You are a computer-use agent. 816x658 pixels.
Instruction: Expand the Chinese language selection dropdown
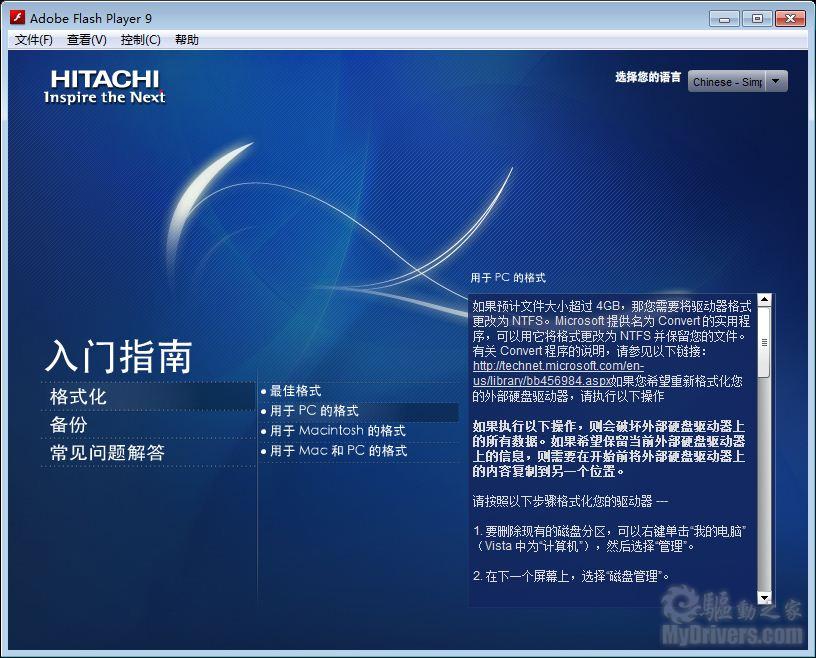pos(776,82)
